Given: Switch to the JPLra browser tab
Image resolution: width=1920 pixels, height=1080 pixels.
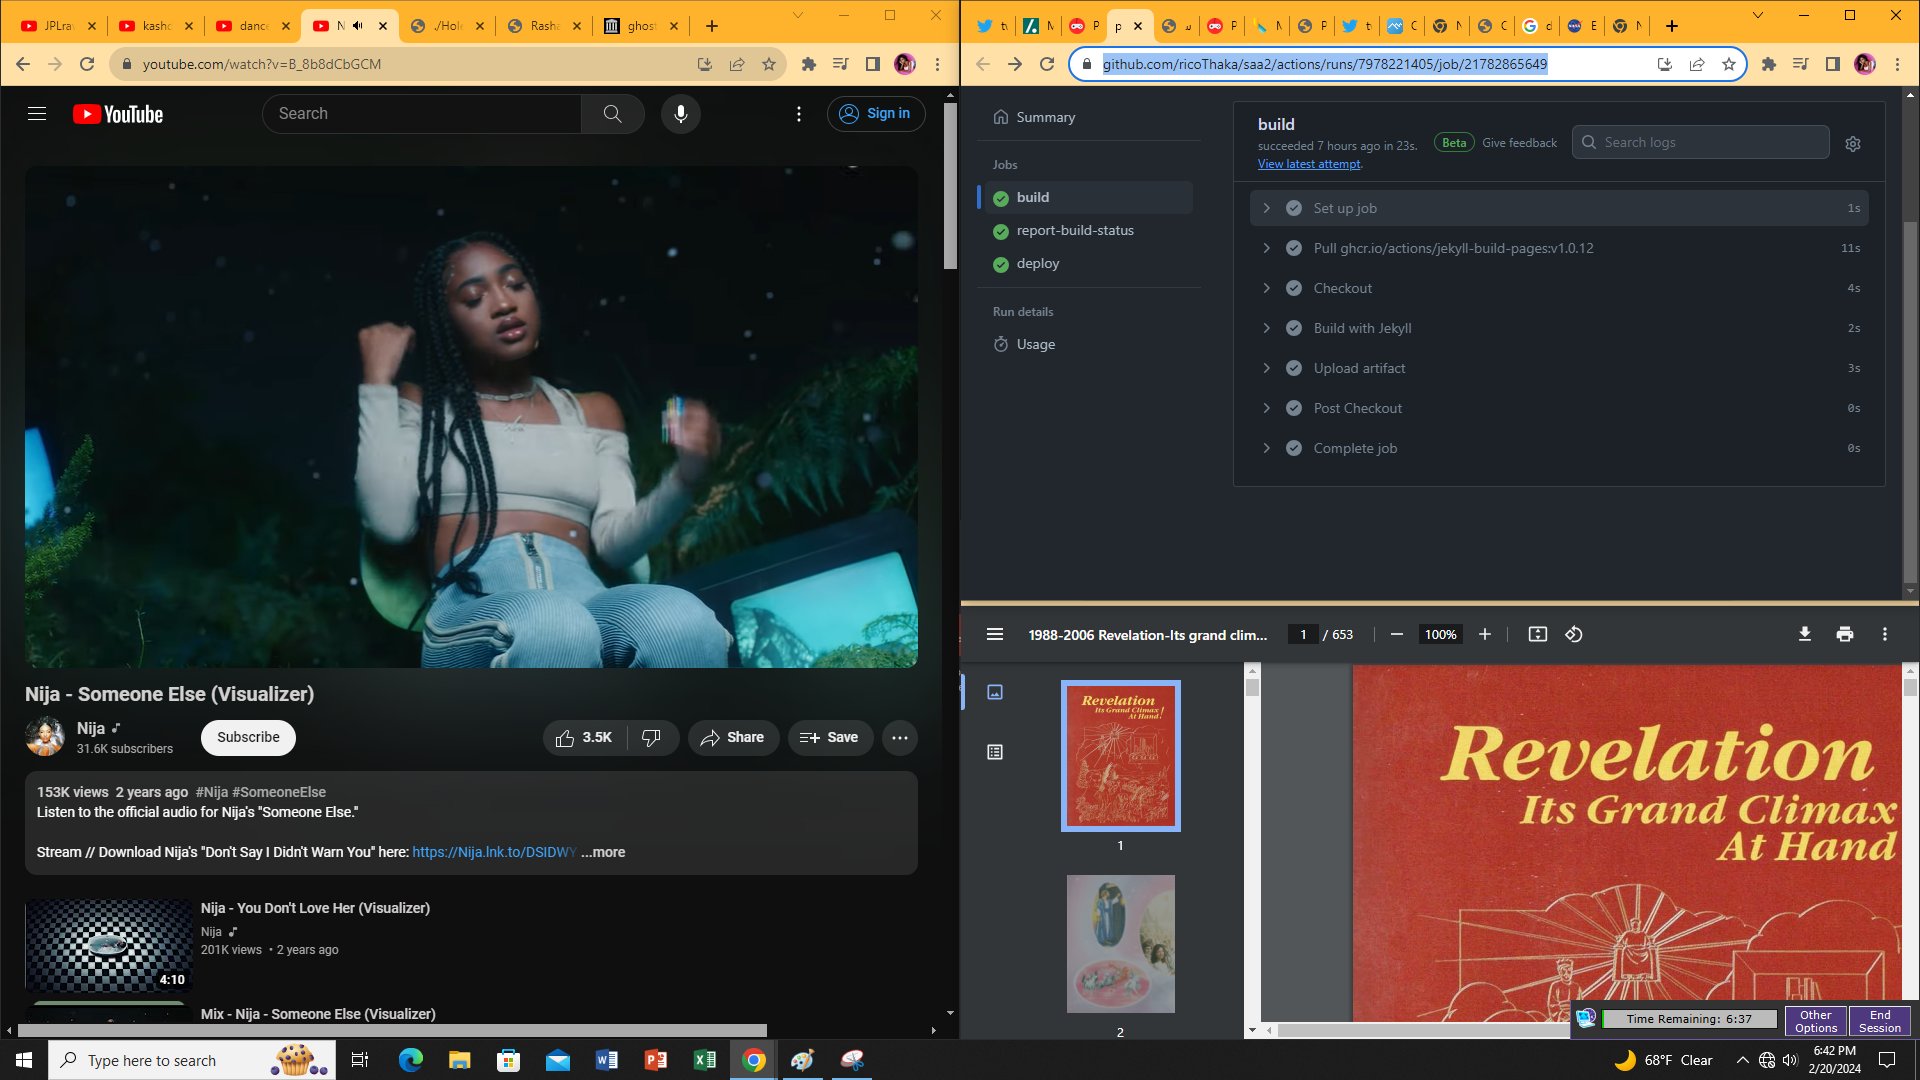Looking at the screenshot, I should coord(58,26).
